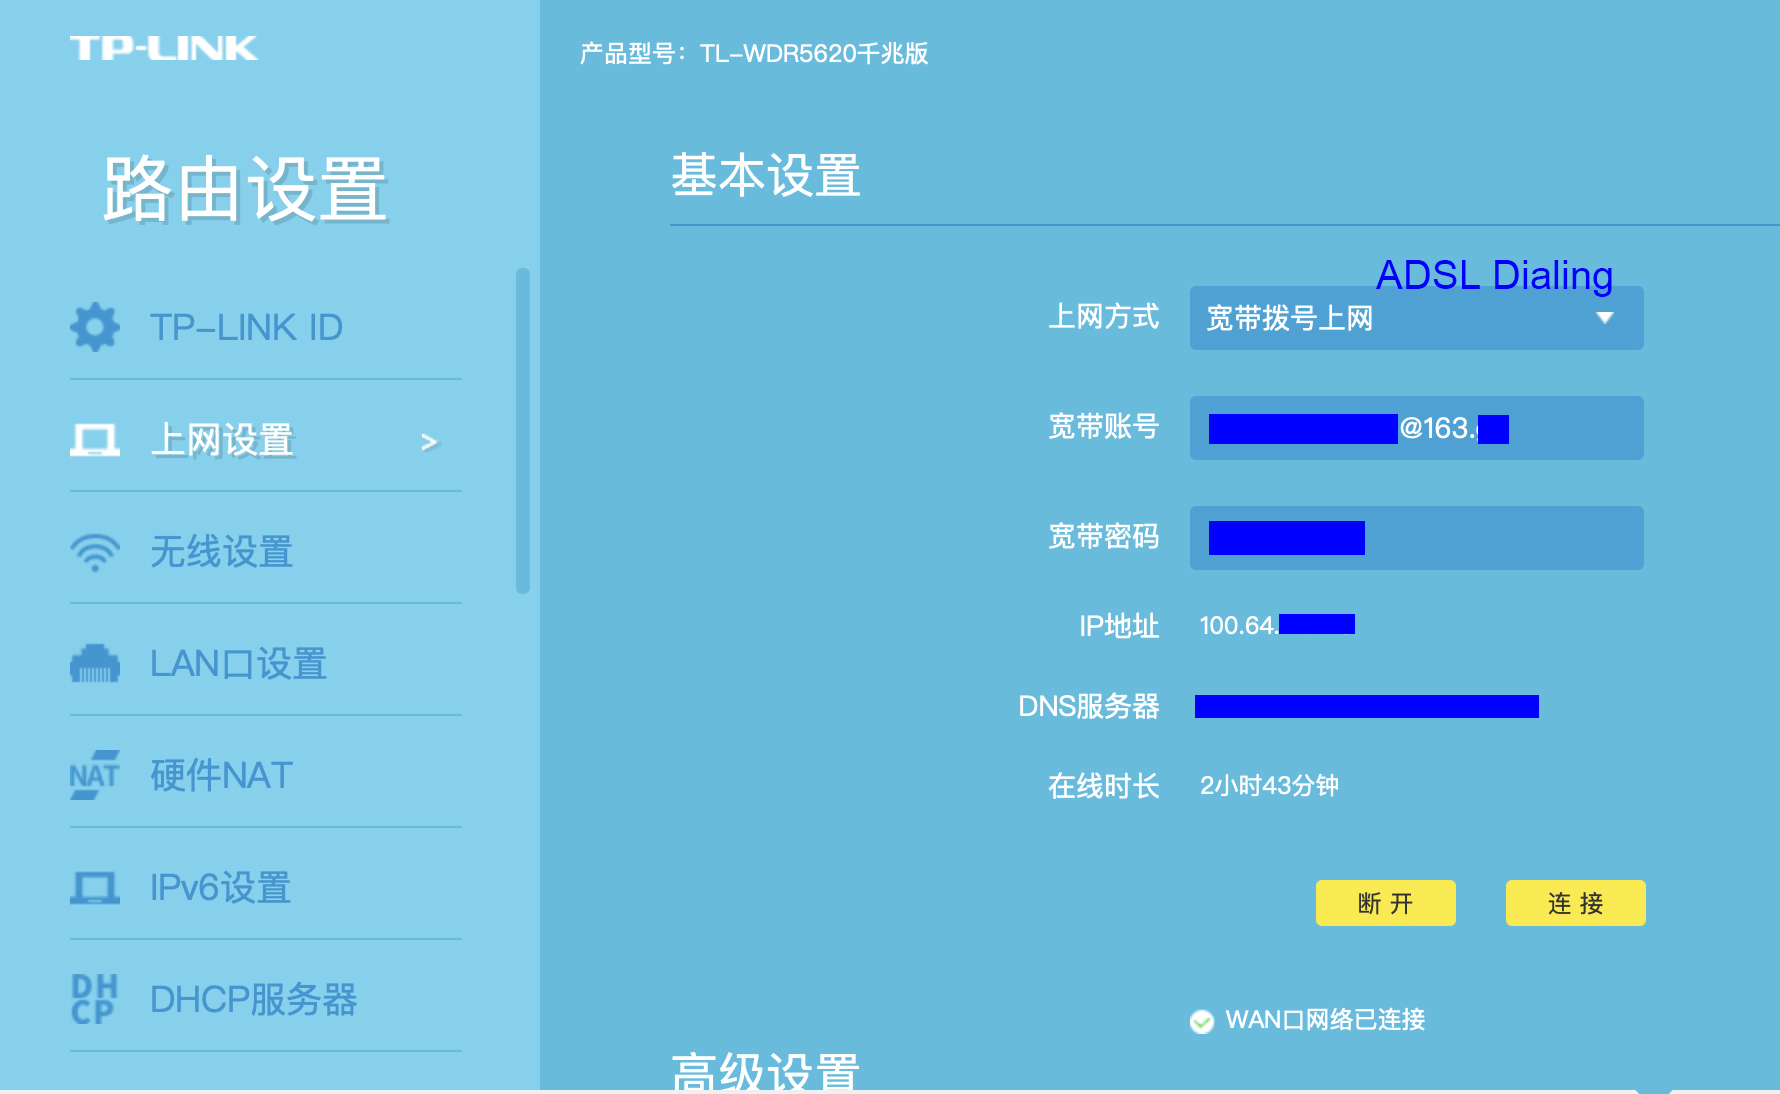The image size is (1780, 1094).
Task: Click the 宽带密码 input field
Action: [1416, 538]
